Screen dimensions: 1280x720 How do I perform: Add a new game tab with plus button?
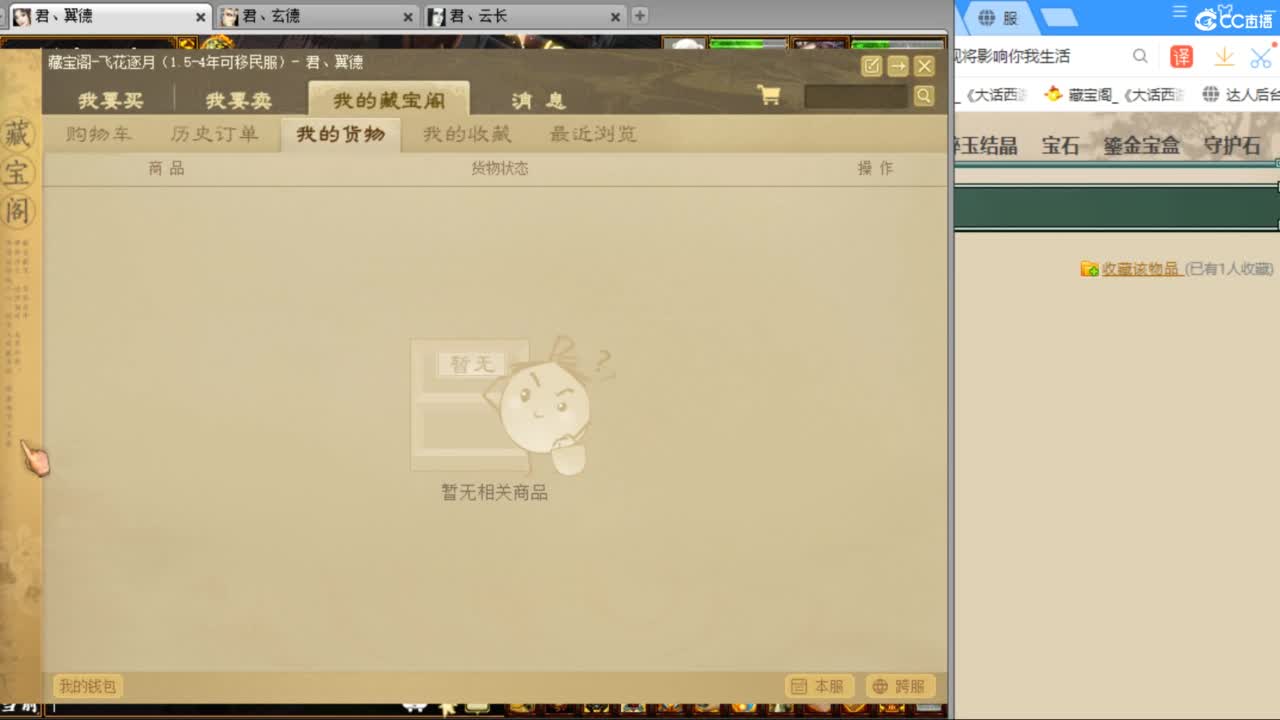pos(640,15)
